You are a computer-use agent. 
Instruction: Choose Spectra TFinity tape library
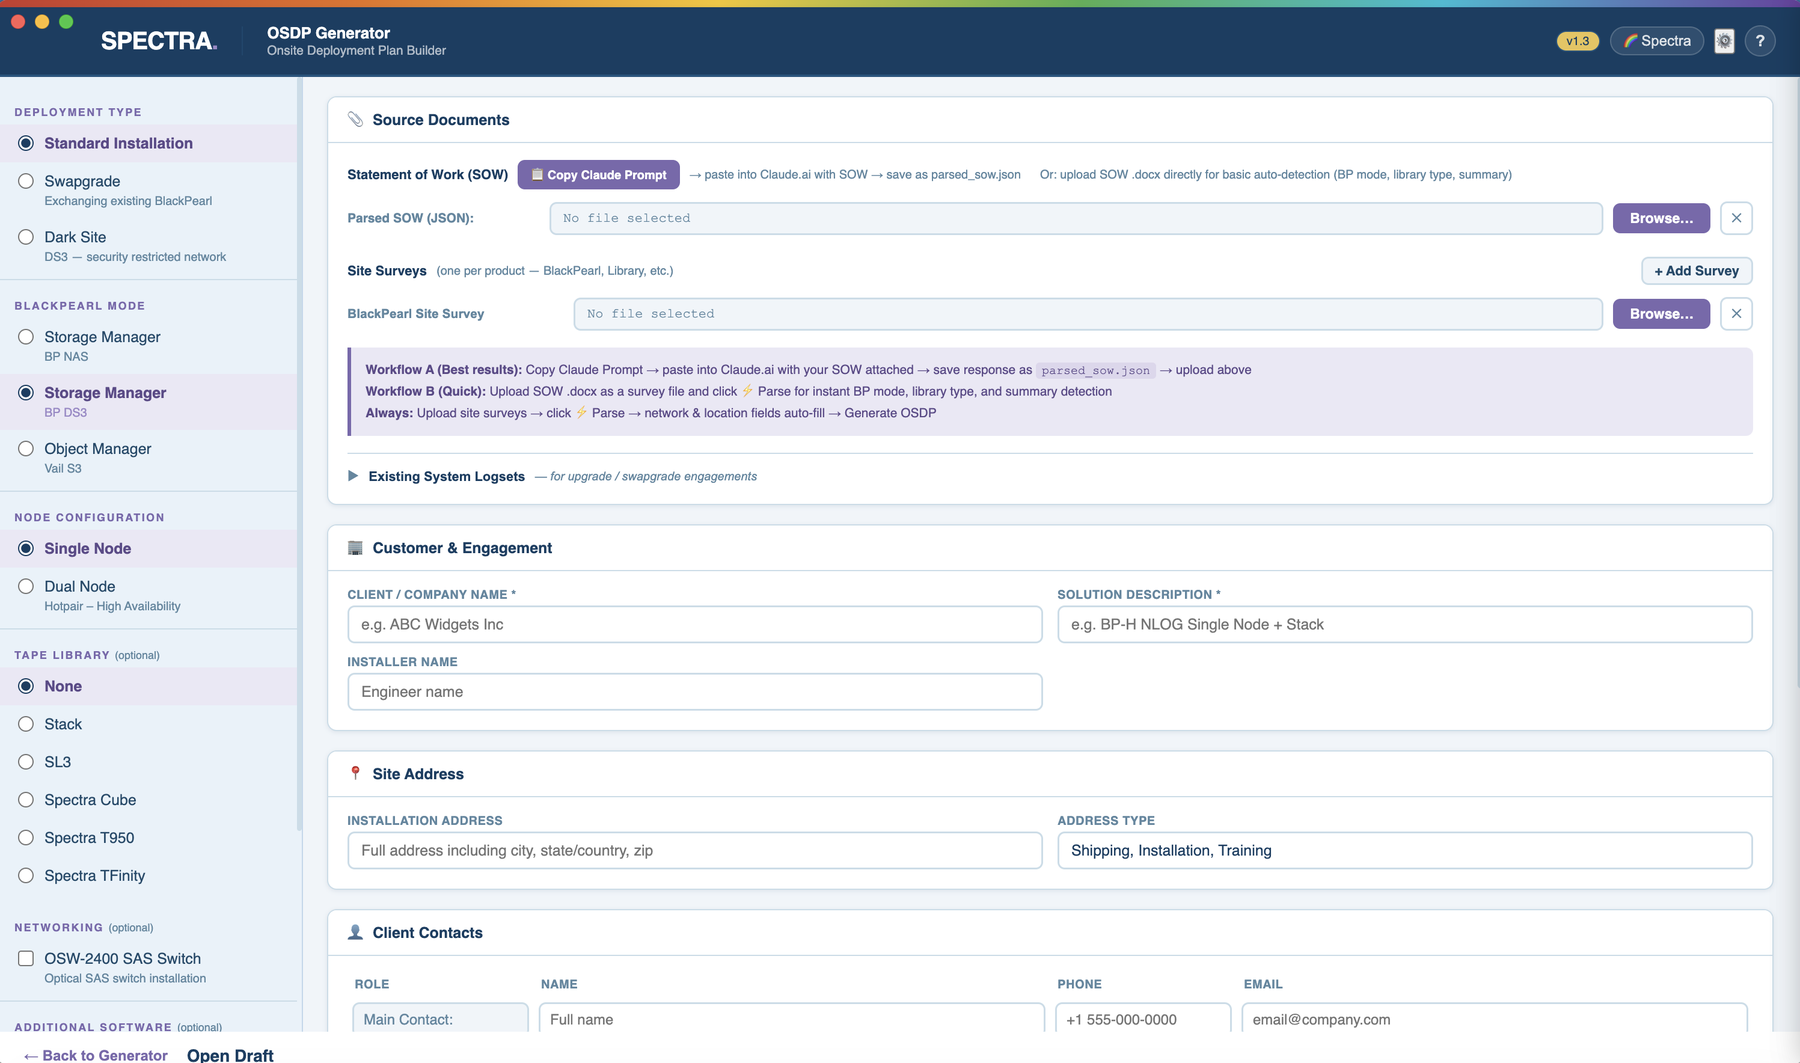[26, 876]
